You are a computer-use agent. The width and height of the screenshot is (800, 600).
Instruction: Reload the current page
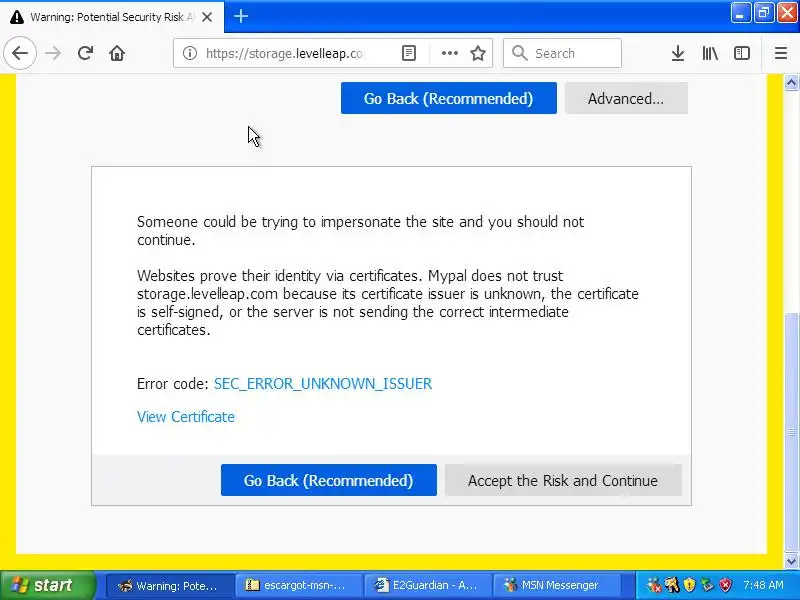(x=85, y=53)
